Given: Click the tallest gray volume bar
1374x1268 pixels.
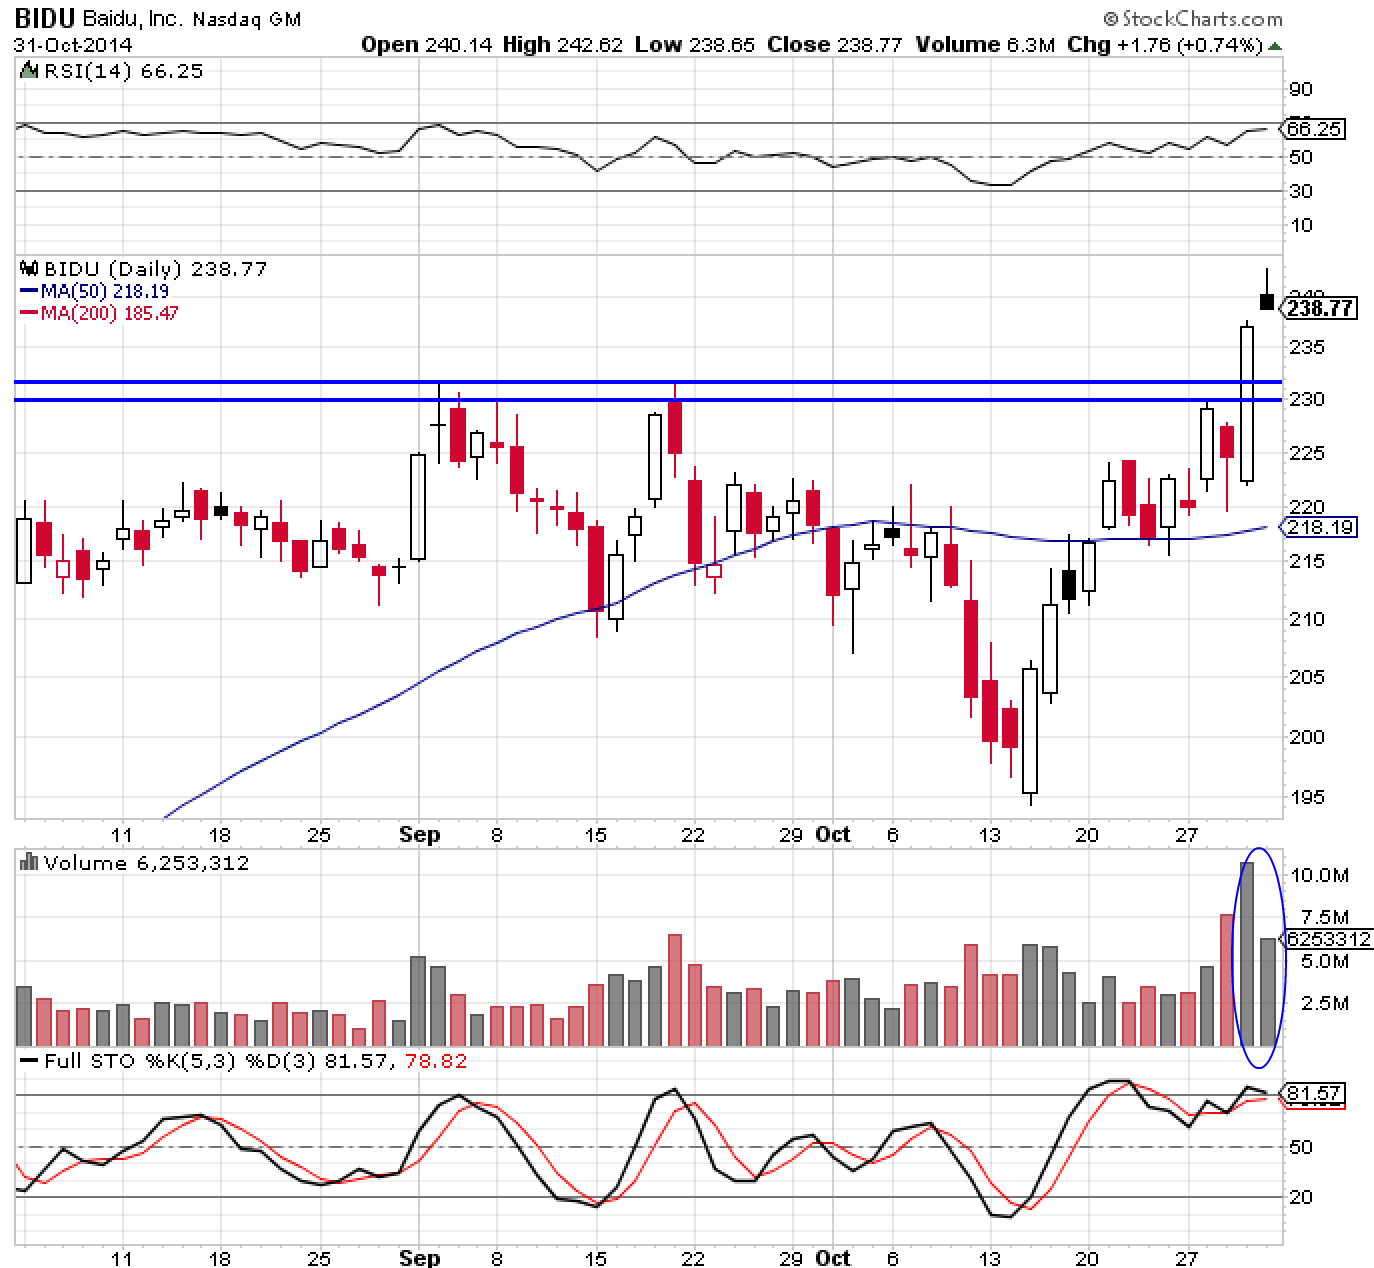Looking at the screenshot, I should 1247,954.
